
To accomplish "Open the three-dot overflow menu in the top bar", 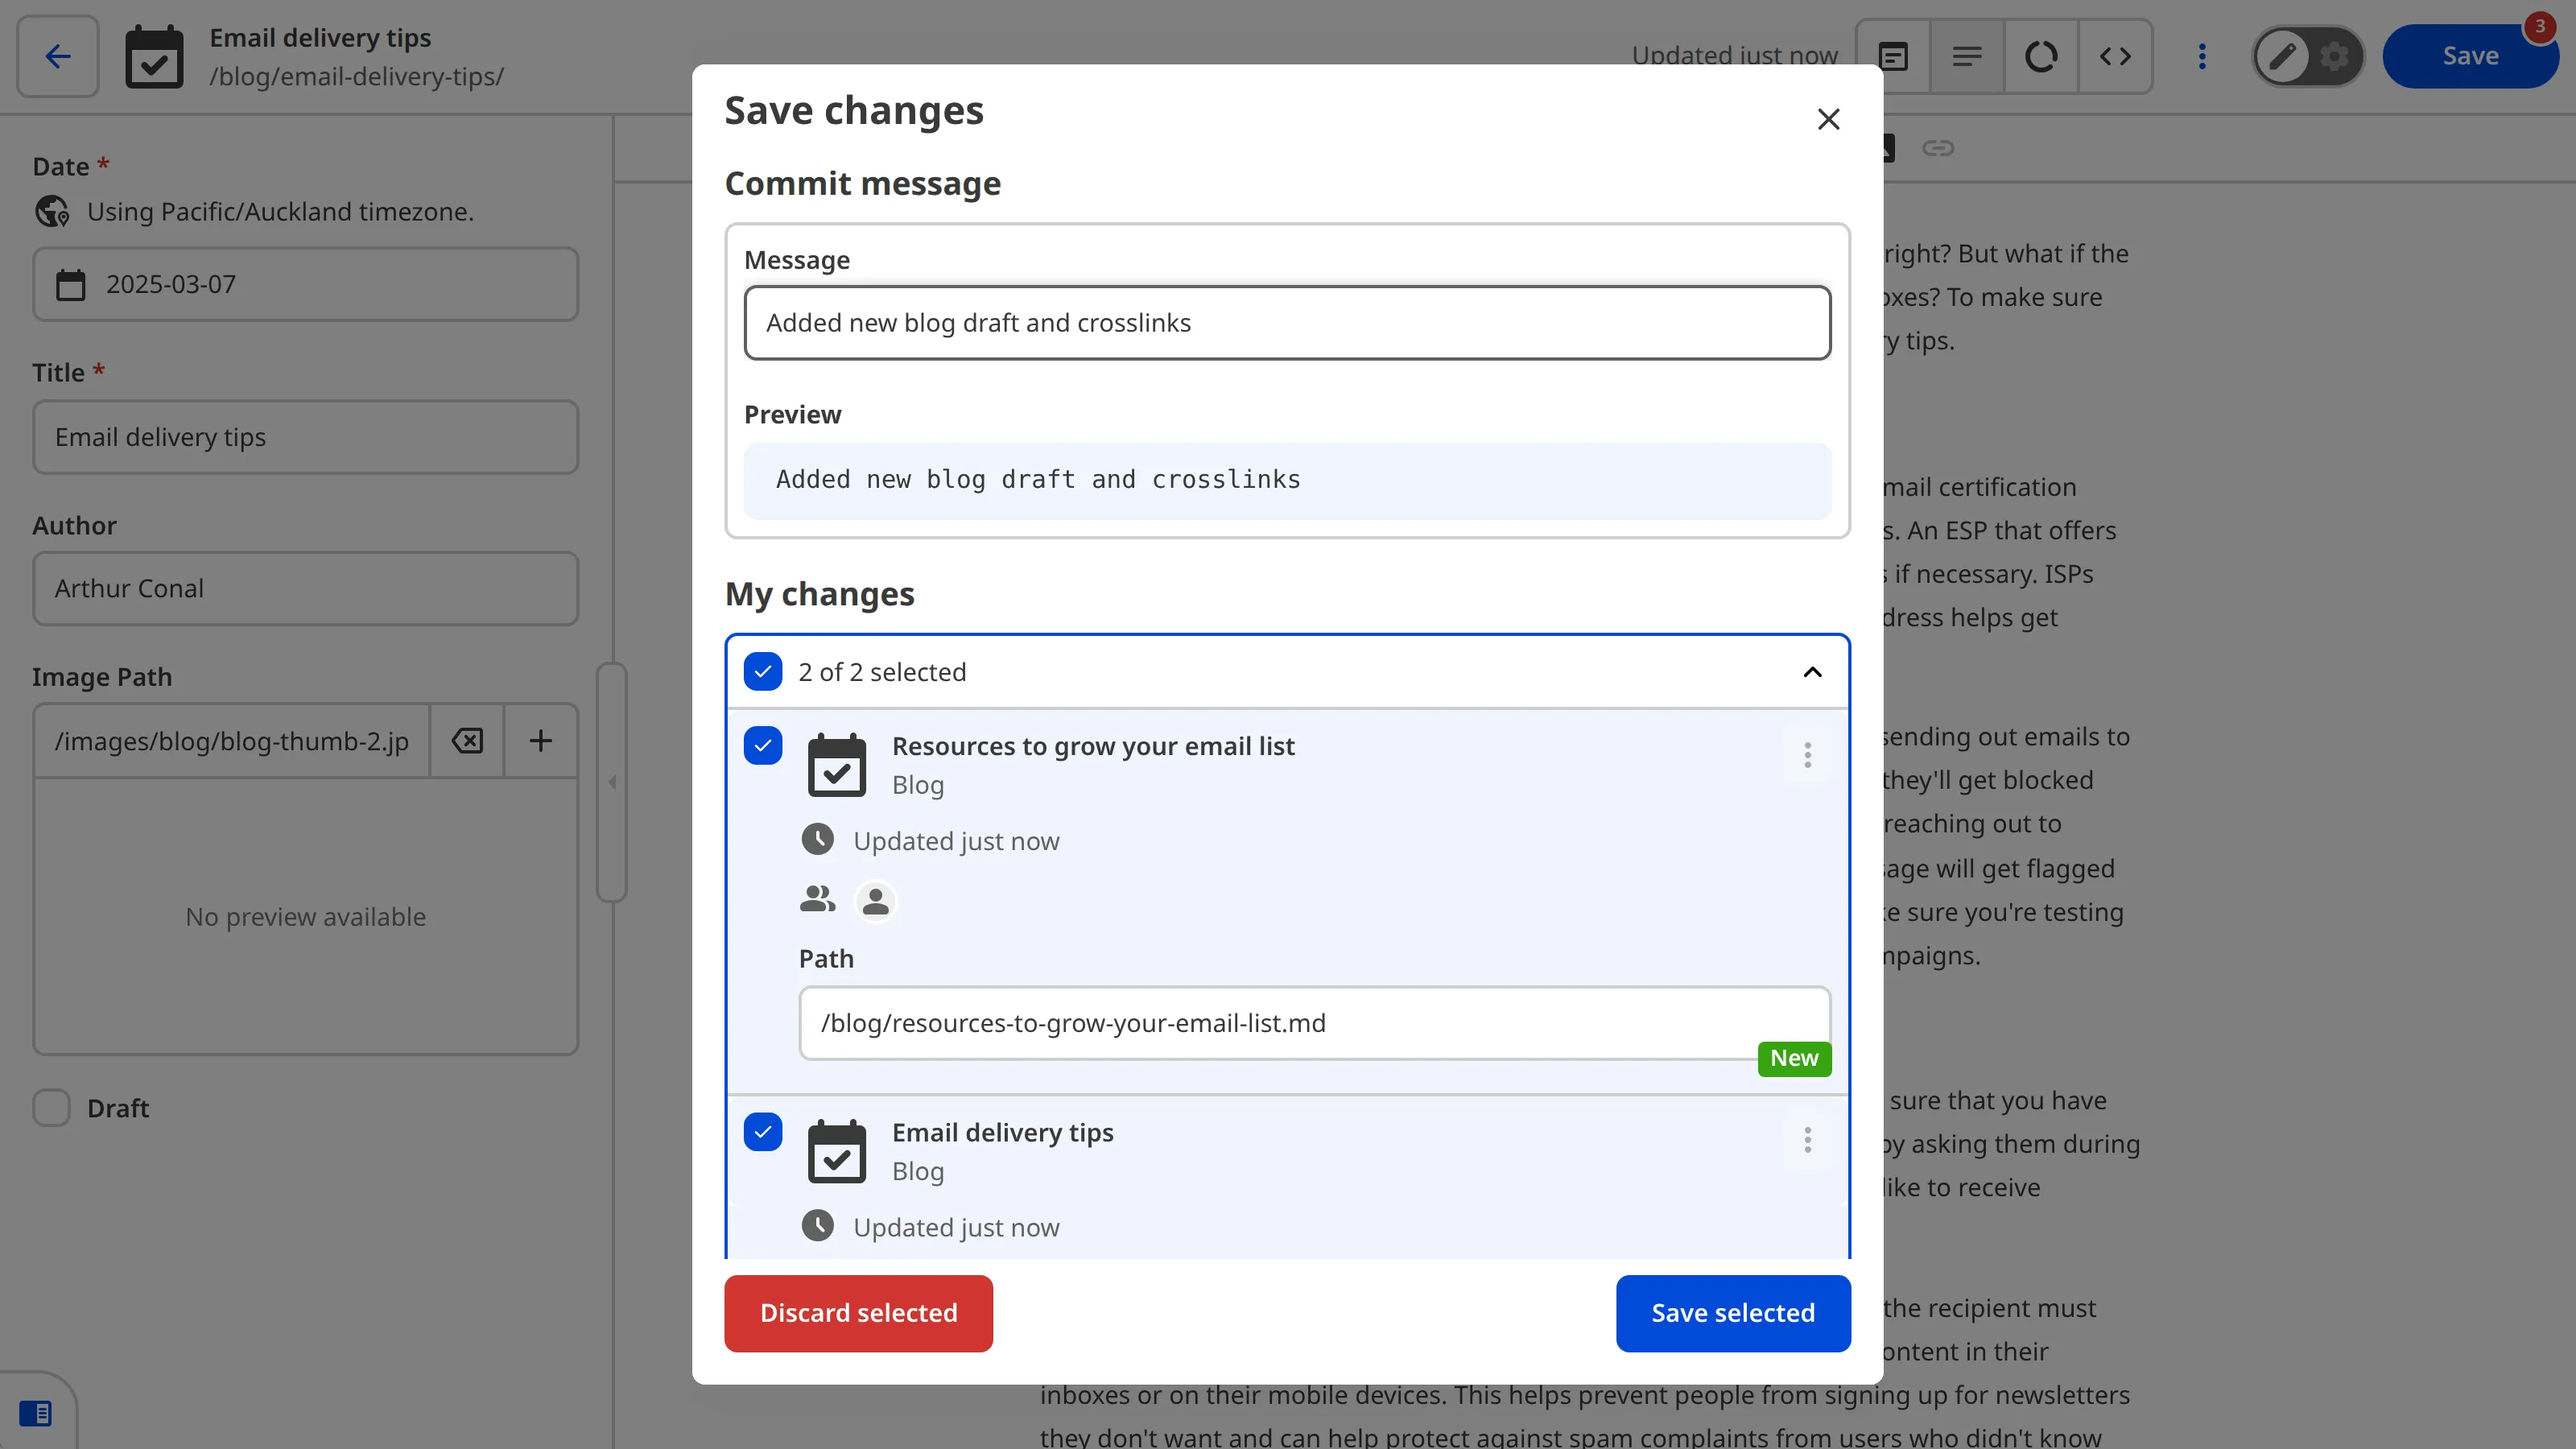I will pyautogui.click(x=2202, y=56).
